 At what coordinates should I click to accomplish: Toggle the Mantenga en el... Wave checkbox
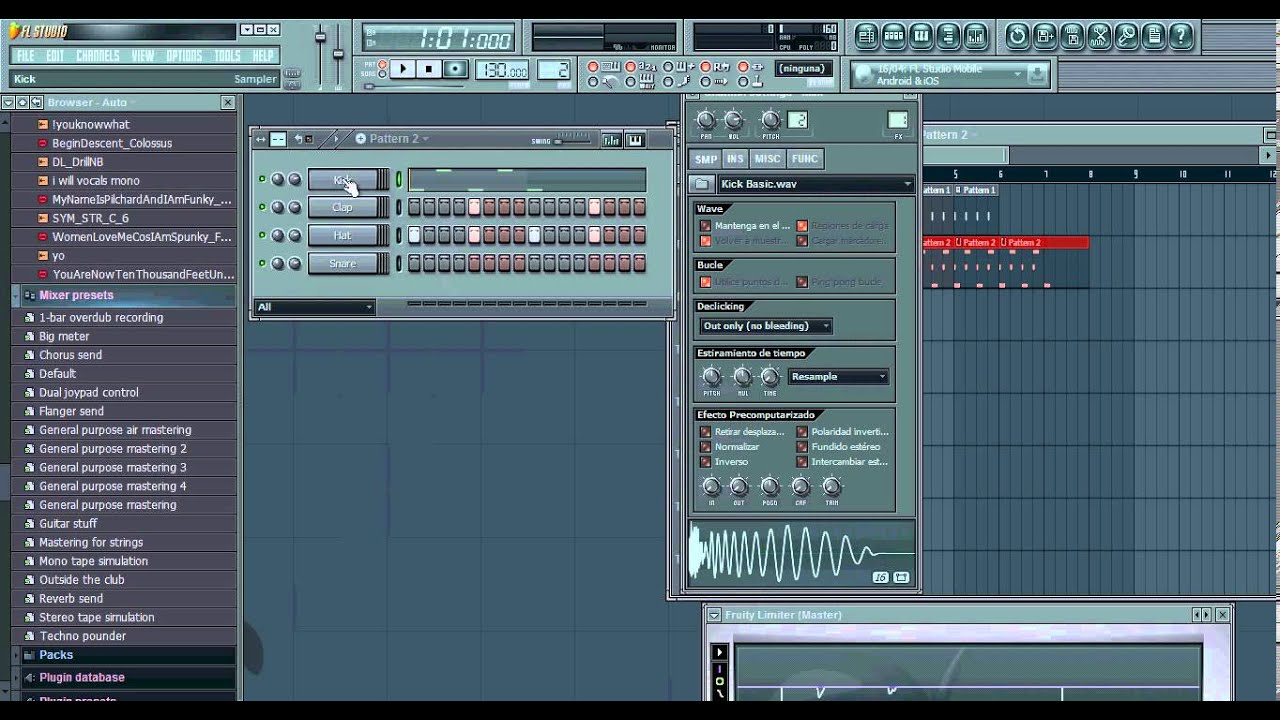click(x=706, y=226)
